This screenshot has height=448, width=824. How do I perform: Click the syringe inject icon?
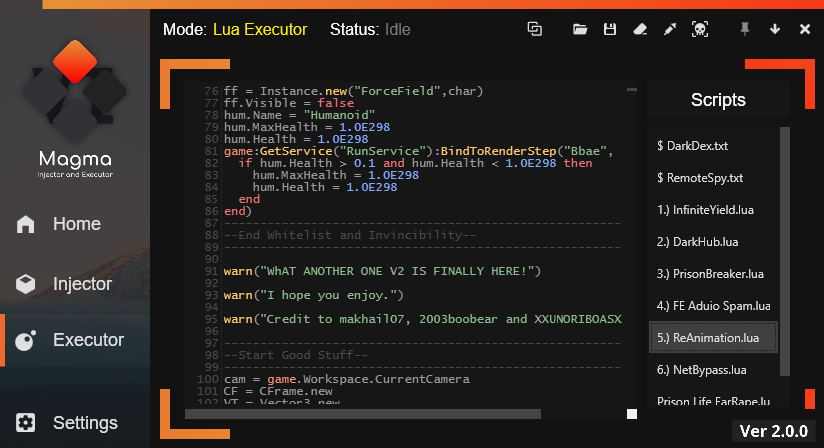click(670, 29)
